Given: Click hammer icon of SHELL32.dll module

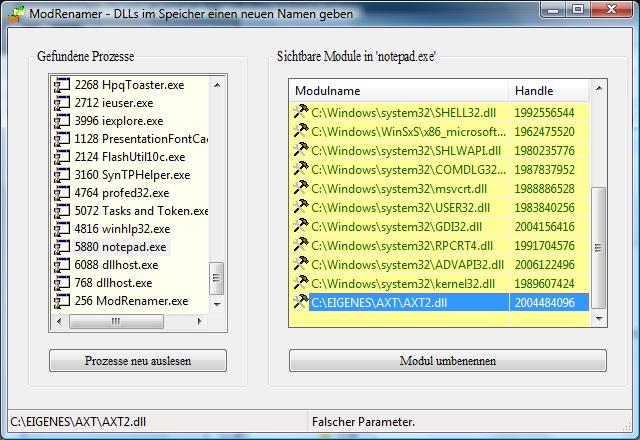Looking at the screenshot, I should pos(301,112).
